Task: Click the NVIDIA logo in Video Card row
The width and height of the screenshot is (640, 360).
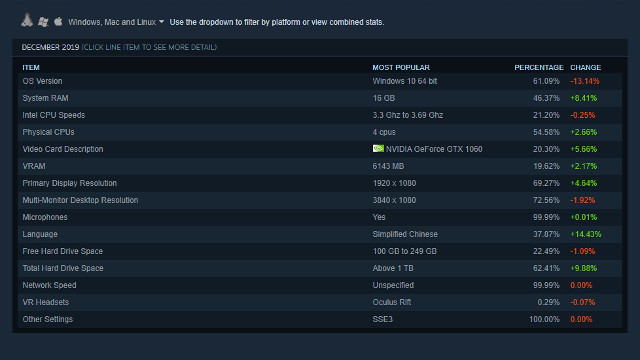Action: click(378, 149)
